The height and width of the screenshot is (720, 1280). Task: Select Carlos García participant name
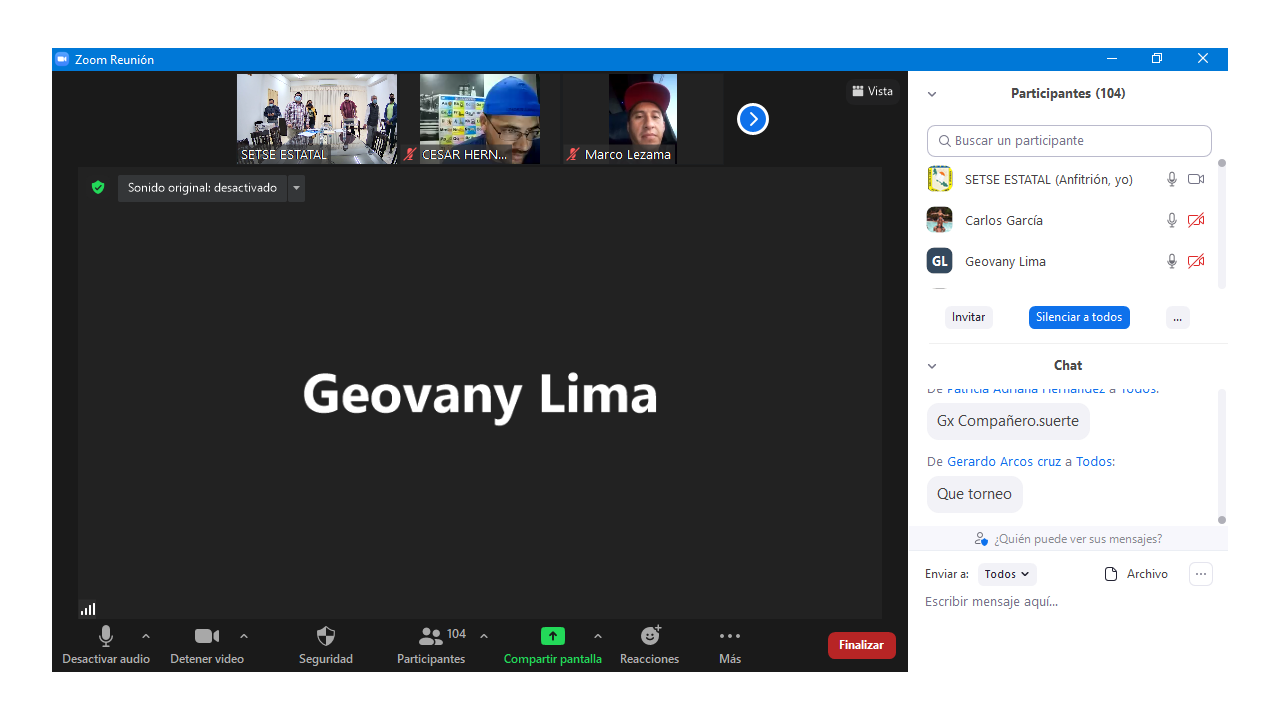1004,220
